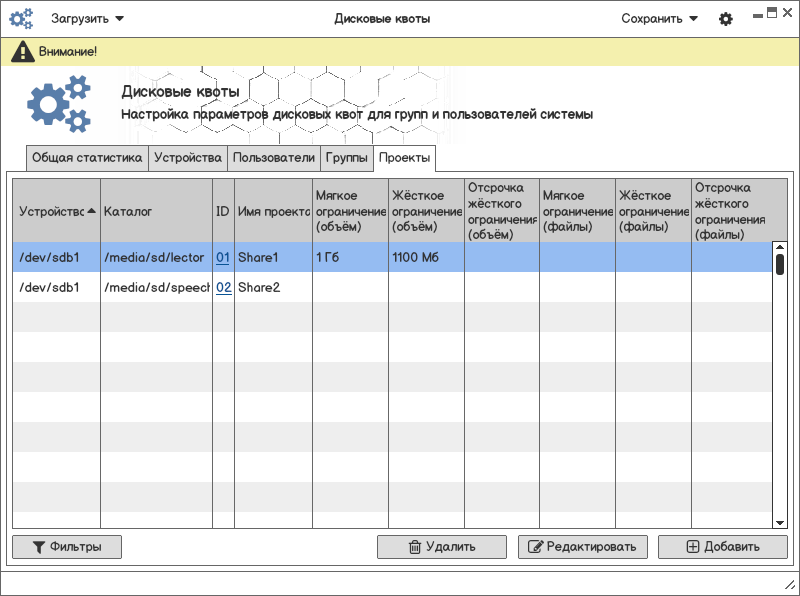
Task: Open the Группы tab
Action: (347, 158)
